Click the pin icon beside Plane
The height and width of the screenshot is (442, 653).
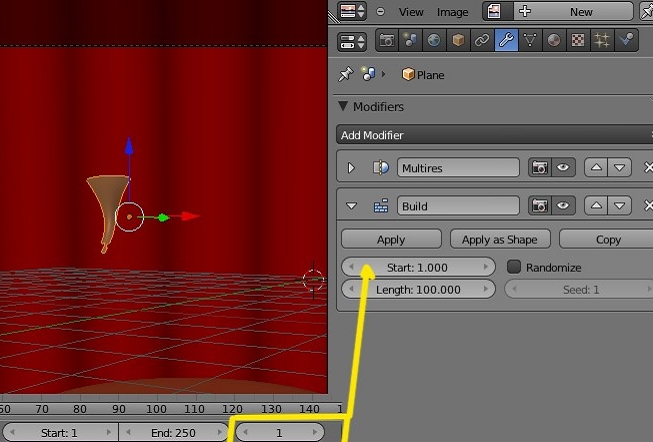click(x=346, y=74)
